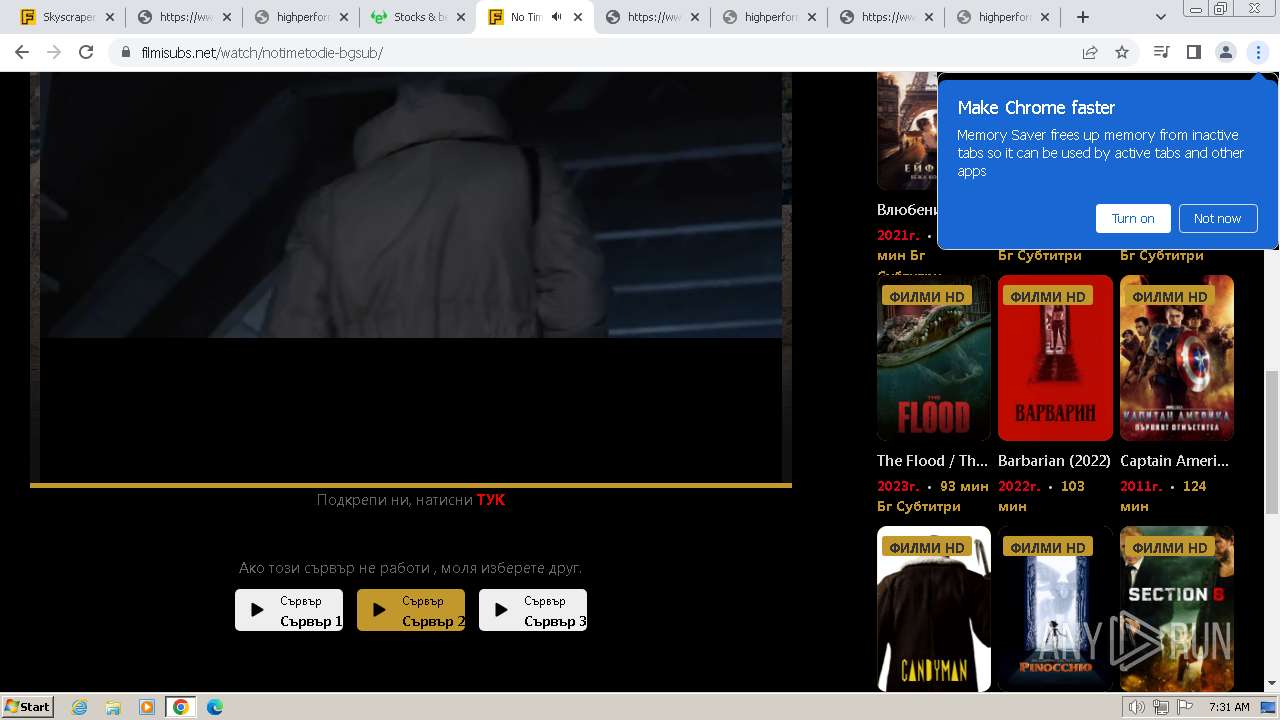Switch to last highperfor tab
The width and height of the screenshot is (1280, 720).
(x=1003, y=17)
